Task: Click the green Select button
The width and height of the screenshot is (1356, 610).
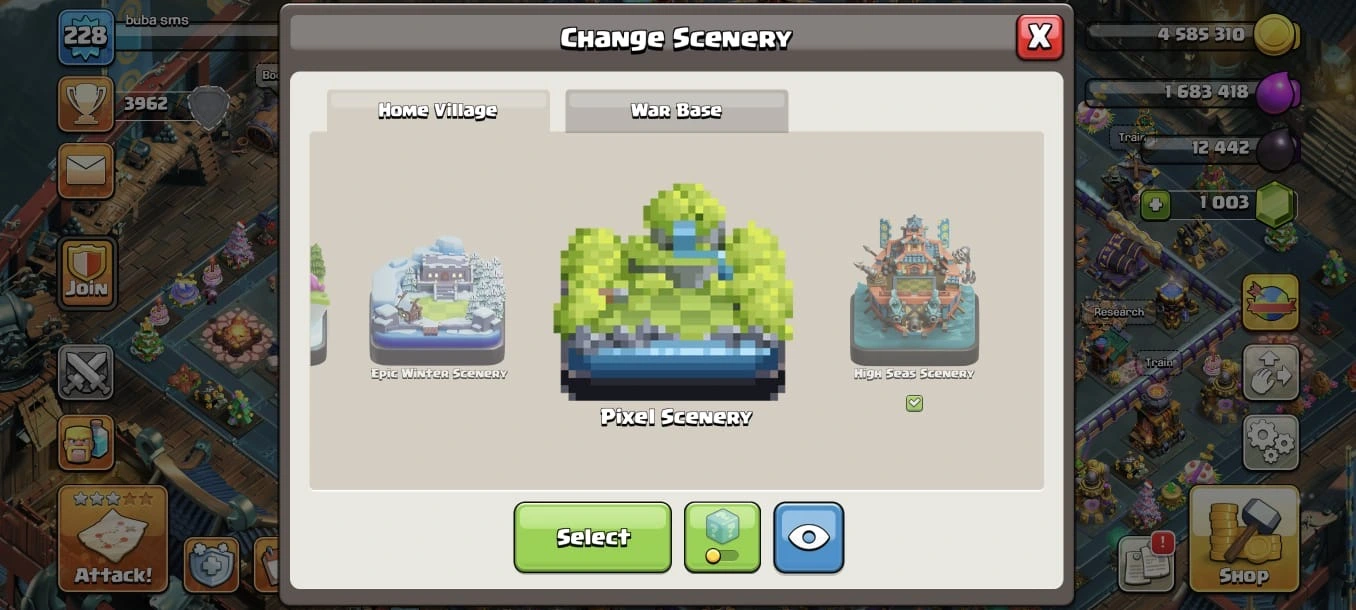Action: pyautogui.click(x=593, y=537)
